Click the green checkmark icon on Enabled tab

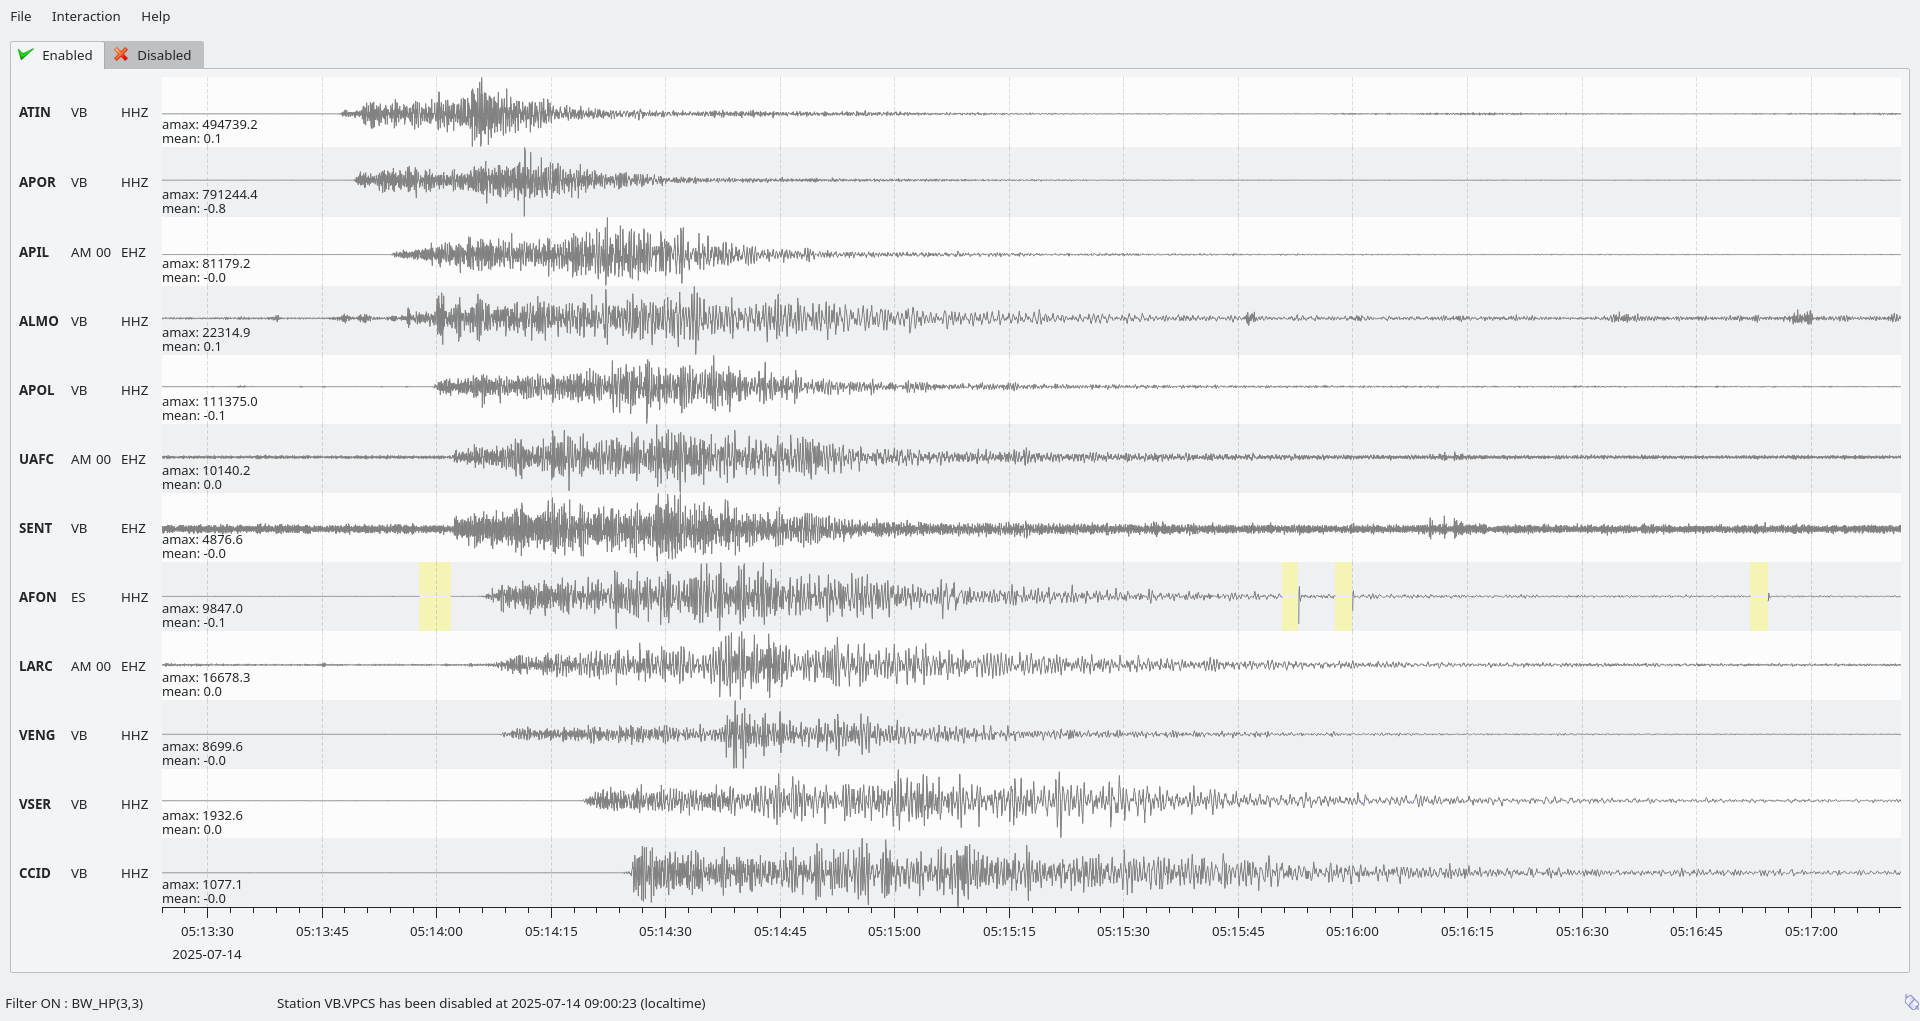(26, 55)
